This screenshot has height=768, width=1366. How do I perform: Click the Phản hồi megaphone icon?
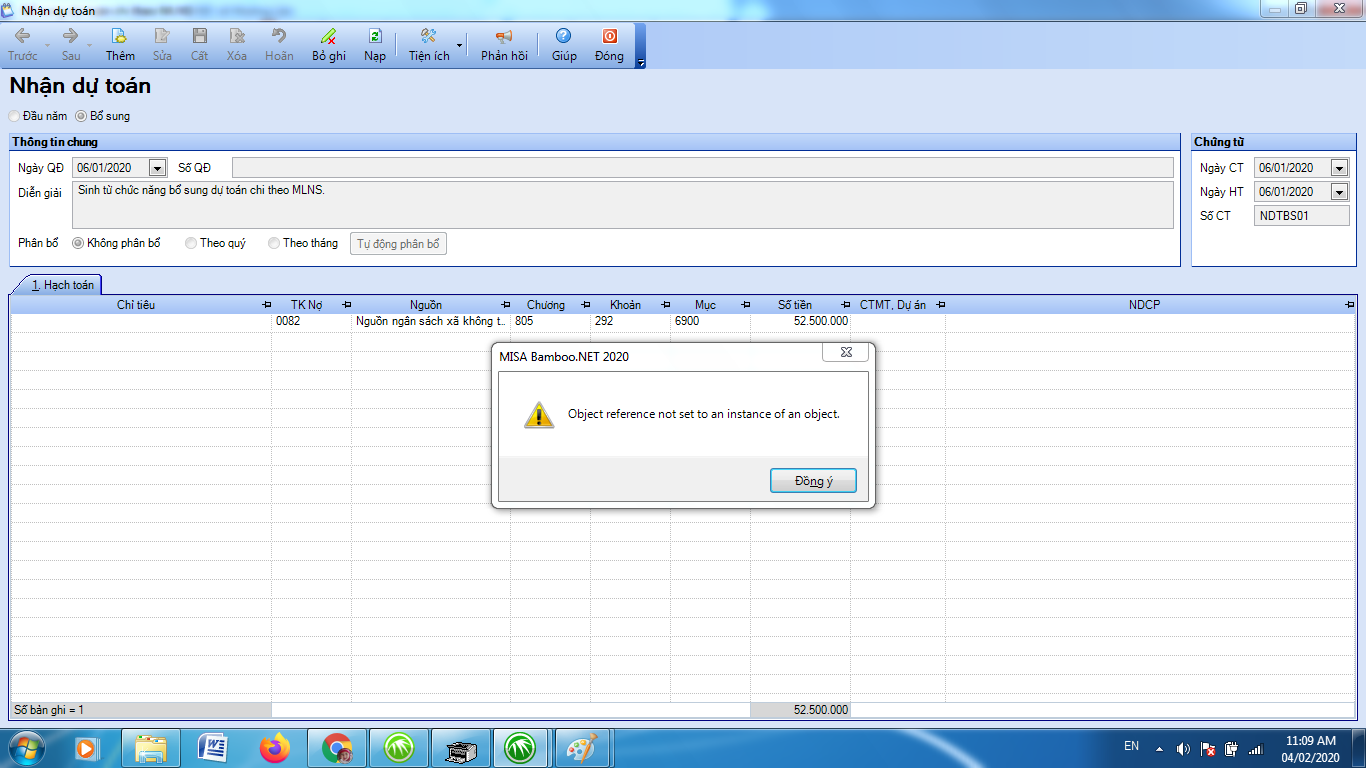pos(504,37)
